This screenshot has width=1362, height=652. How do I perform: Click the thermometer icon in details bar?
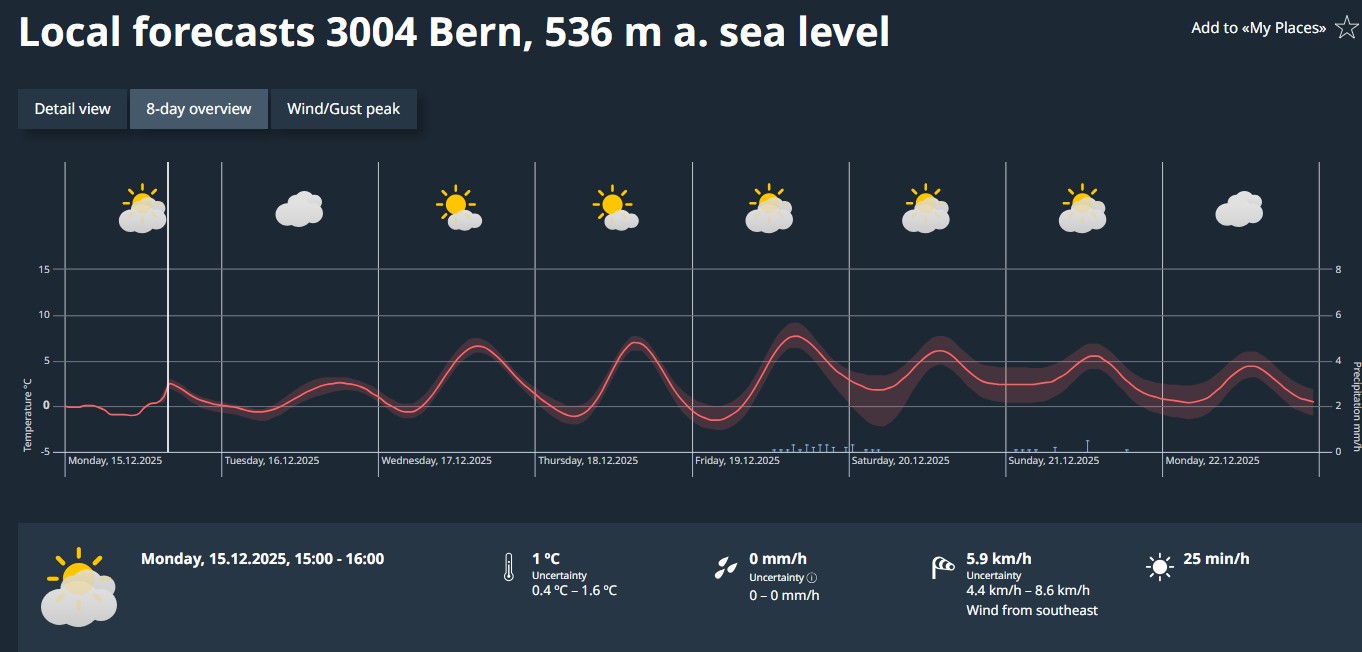[x=508, y=567]
